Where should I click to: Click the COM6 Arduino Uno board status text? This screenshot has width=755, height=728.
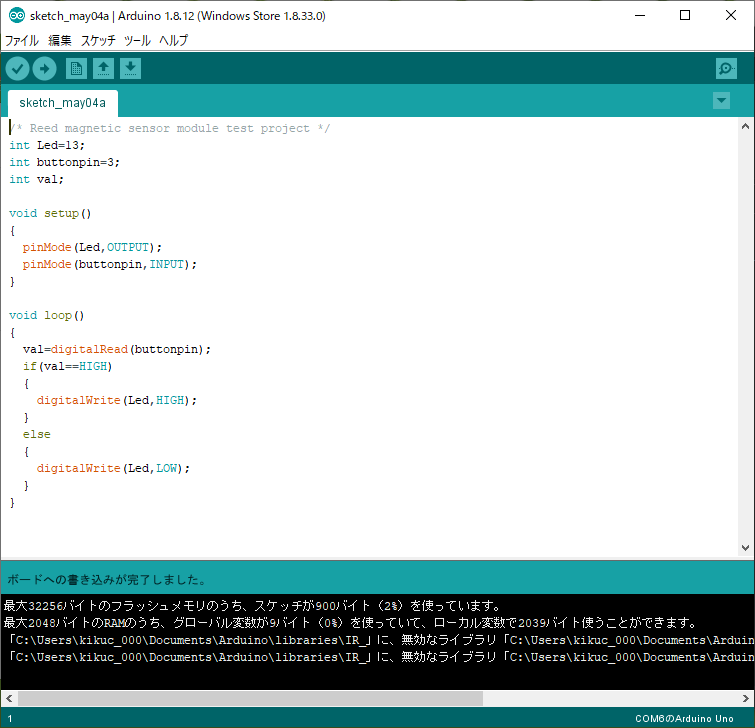click(684, 719)
